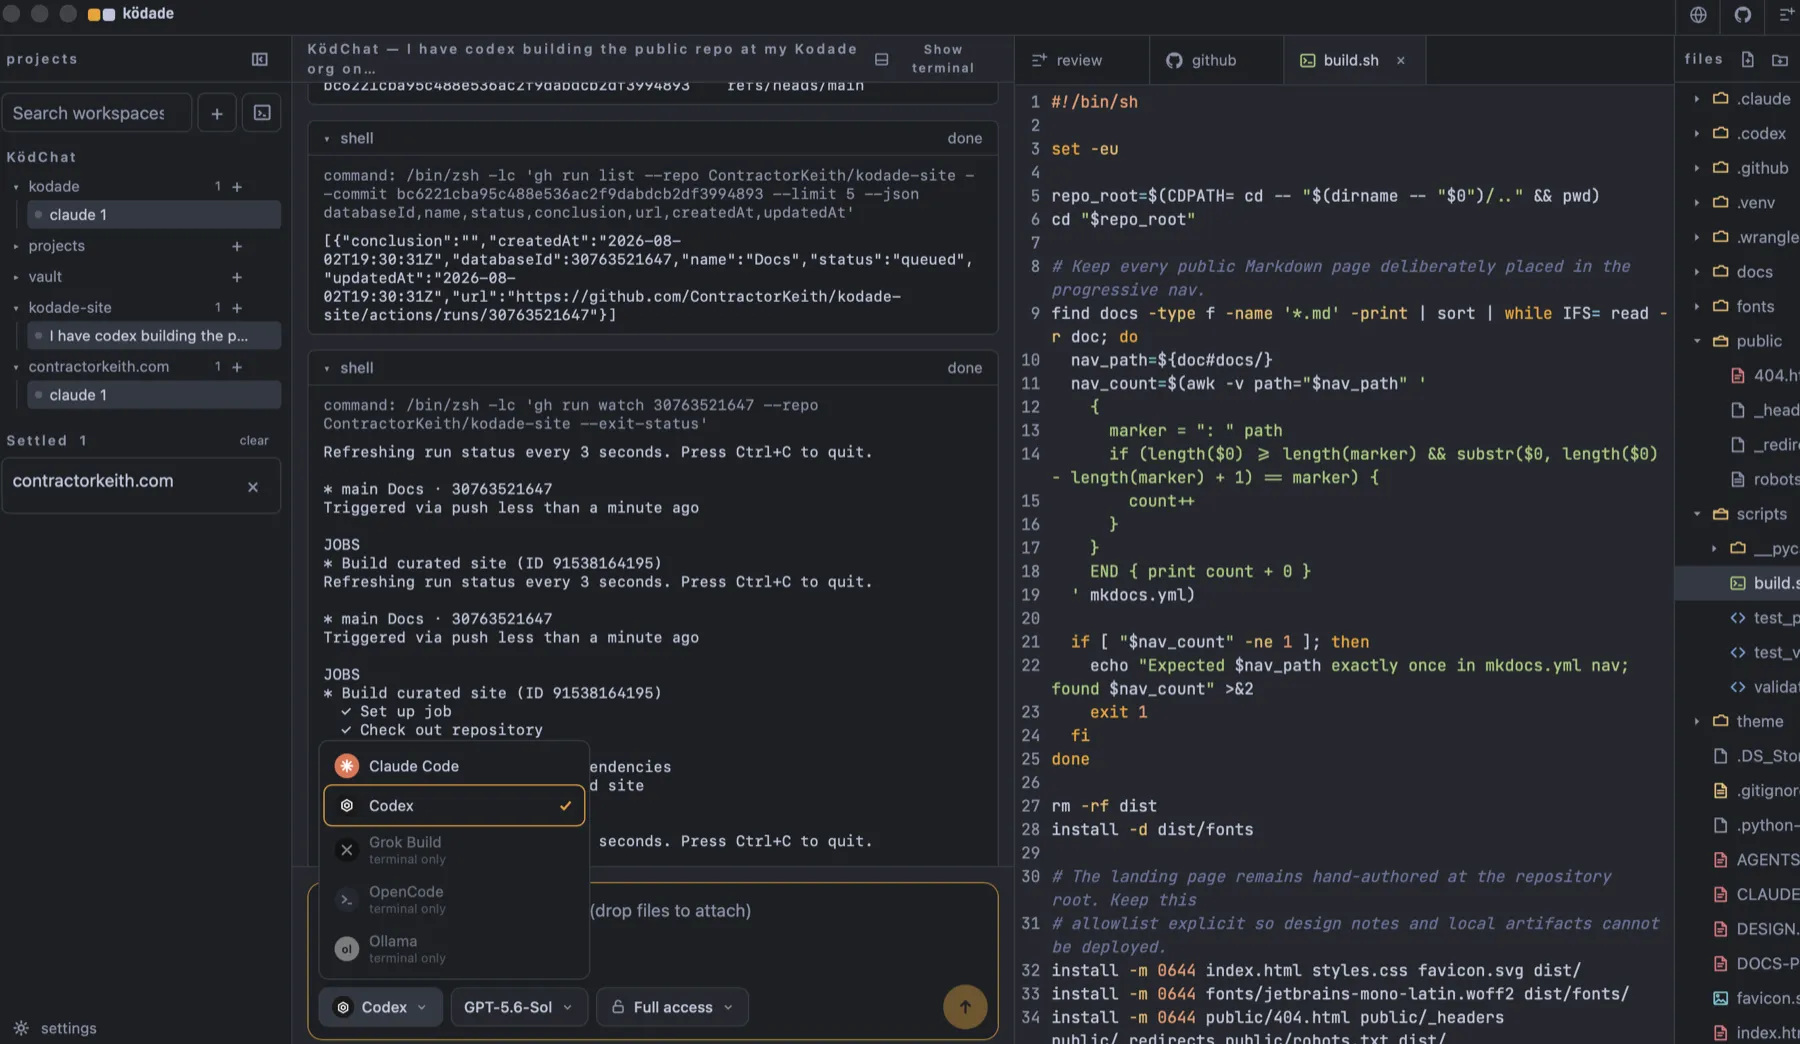
Task: Expand the .github folder in files
Action: 1697,168
